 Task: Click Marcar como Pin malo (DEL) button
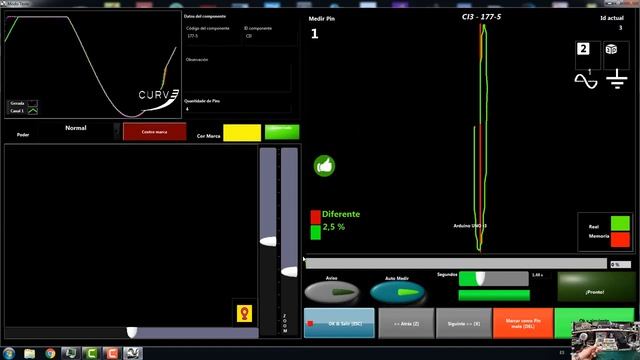523,323
